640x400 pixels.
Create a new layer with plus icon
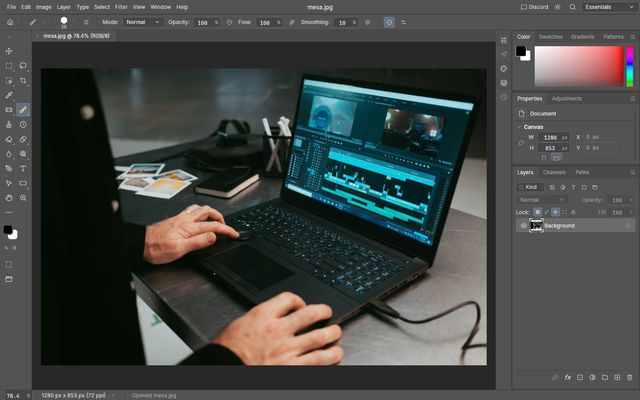(x=617, y=378)
